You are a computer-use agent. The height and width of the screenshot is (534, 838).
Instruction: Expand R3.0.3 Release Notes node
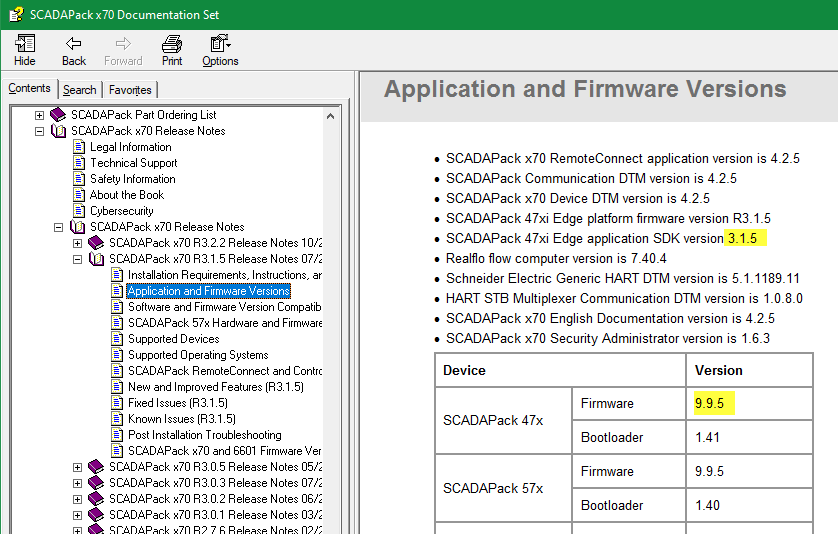(78, 483)
